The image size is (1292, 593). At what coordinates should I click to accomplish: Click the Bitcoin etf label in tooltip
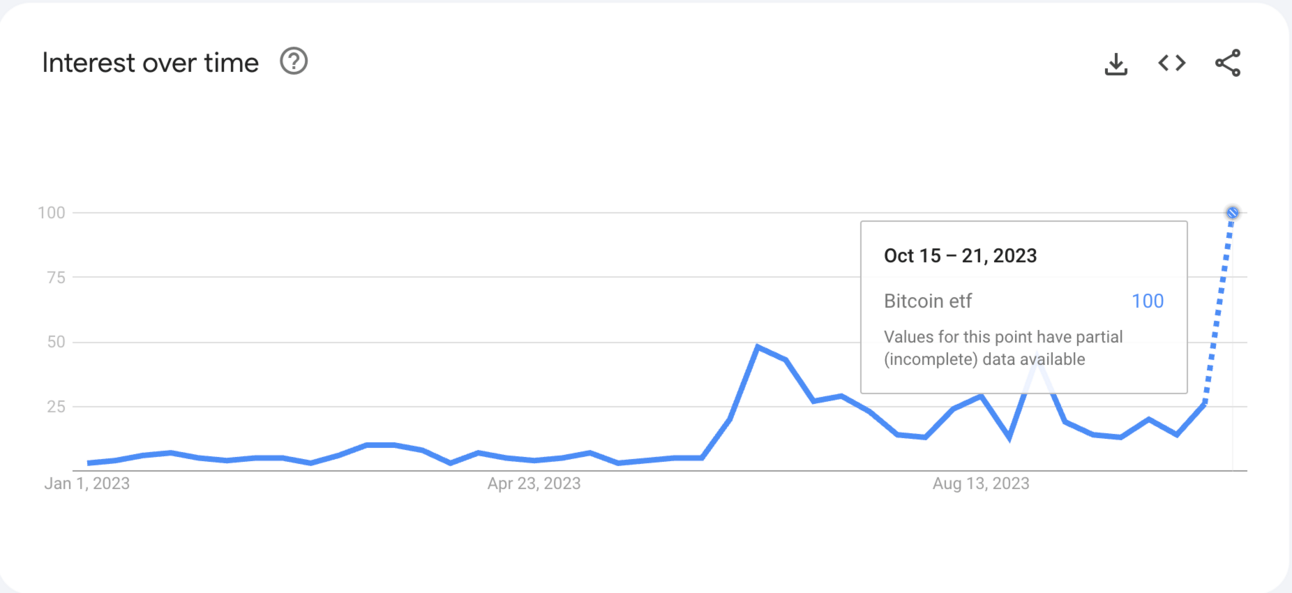(928, 301)
